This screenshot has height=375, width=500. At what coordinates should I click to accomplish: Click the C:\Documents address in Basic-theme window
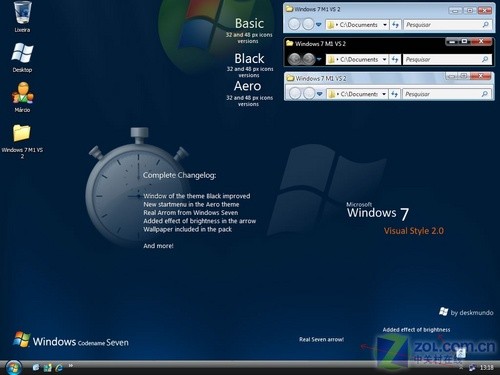coord(358,25)
